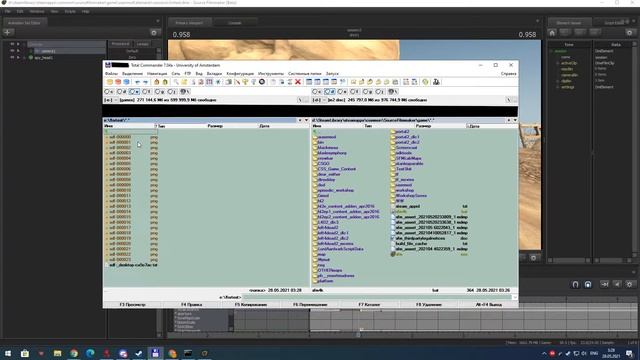The width and height of the screenshot is (640, 360).
Task: Switch to the Primary Viewport tab
Action: click(x=189, y=23)
